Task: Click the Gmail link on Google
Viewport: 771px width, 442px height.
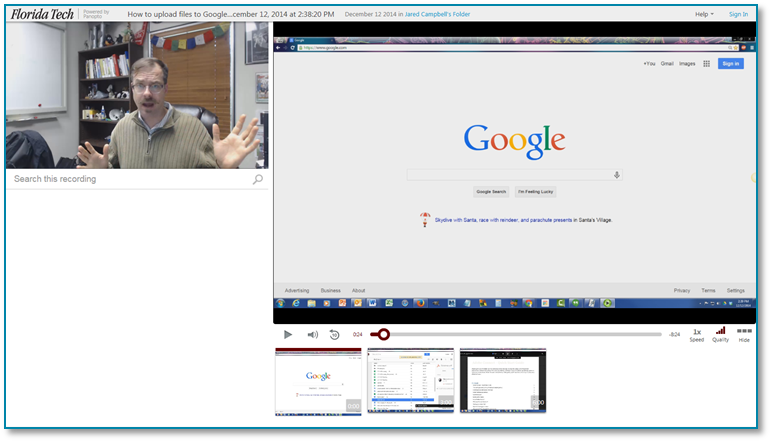Action: (667, 63)
